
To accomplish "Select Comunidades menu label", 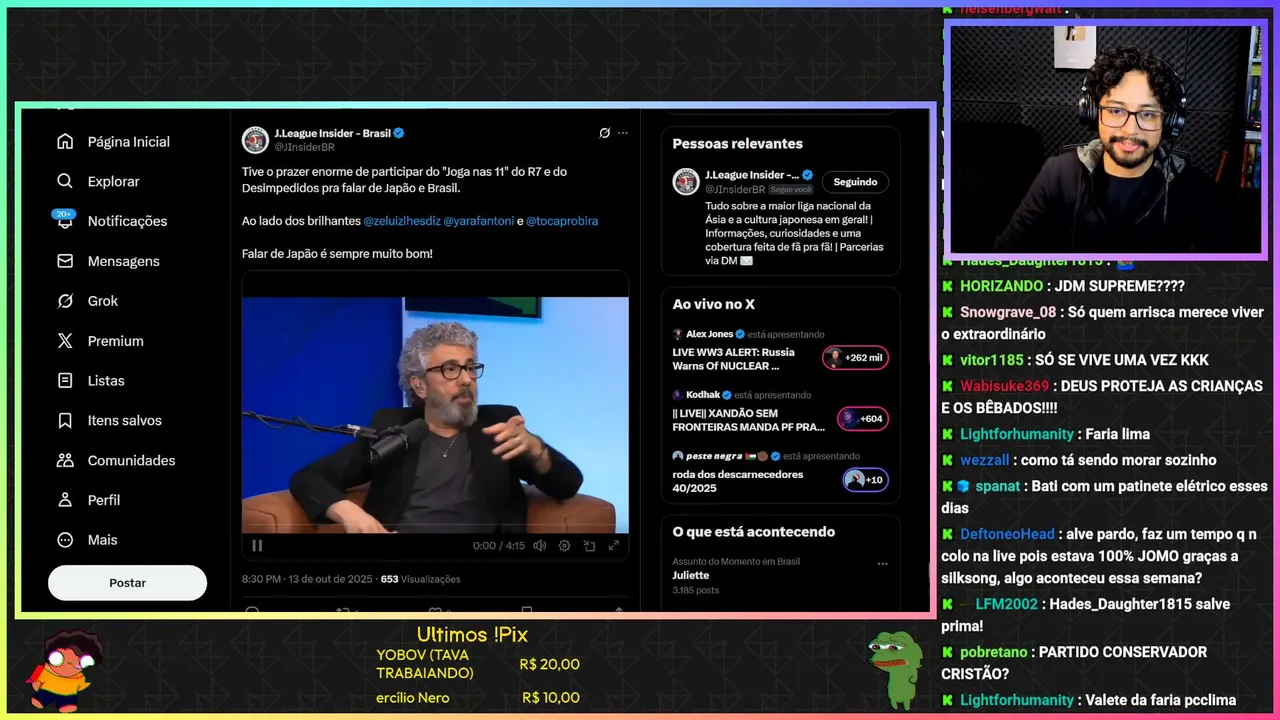I will click(131, 460).
